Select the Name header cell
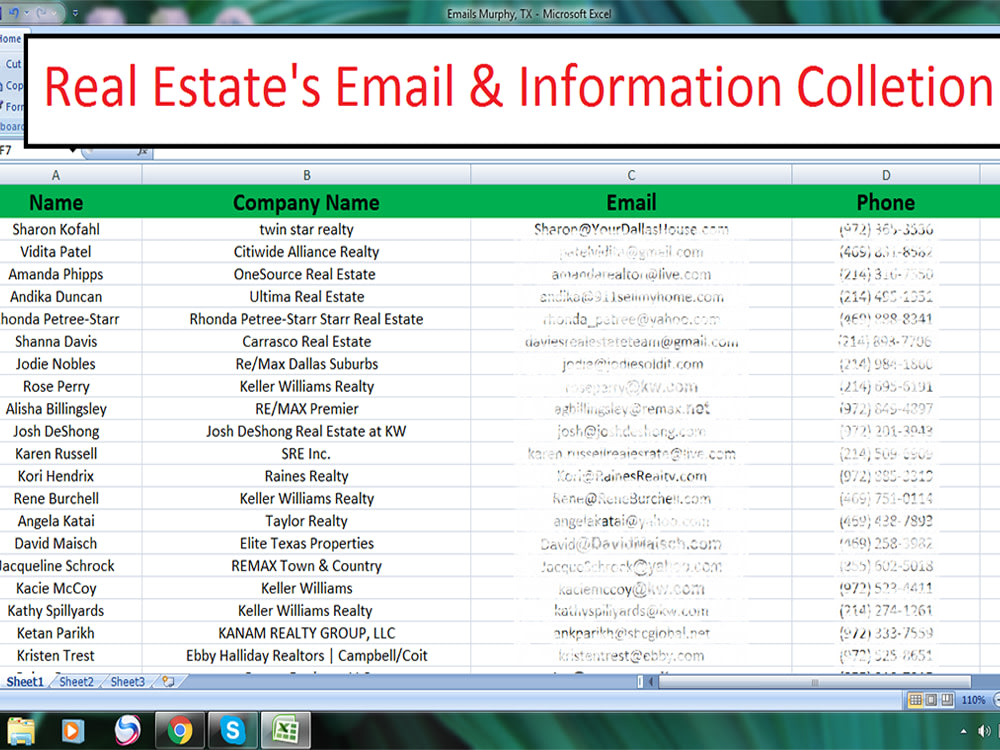 pos(56,202)
